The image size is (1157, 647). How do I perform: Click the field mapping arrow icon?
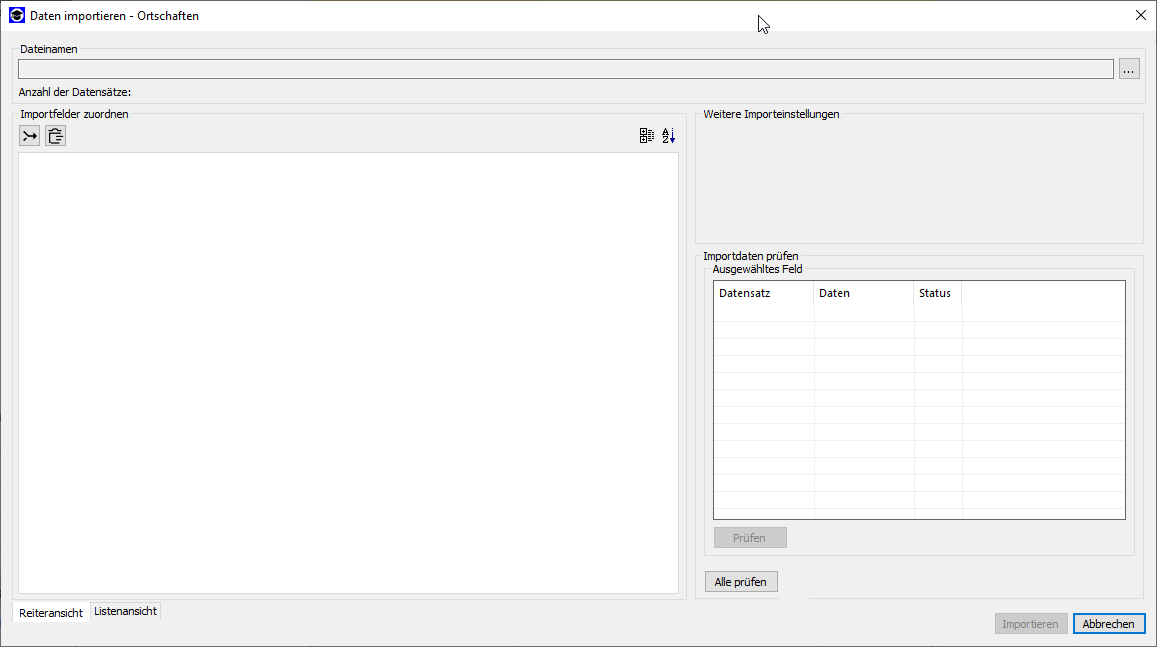(29, 136)
